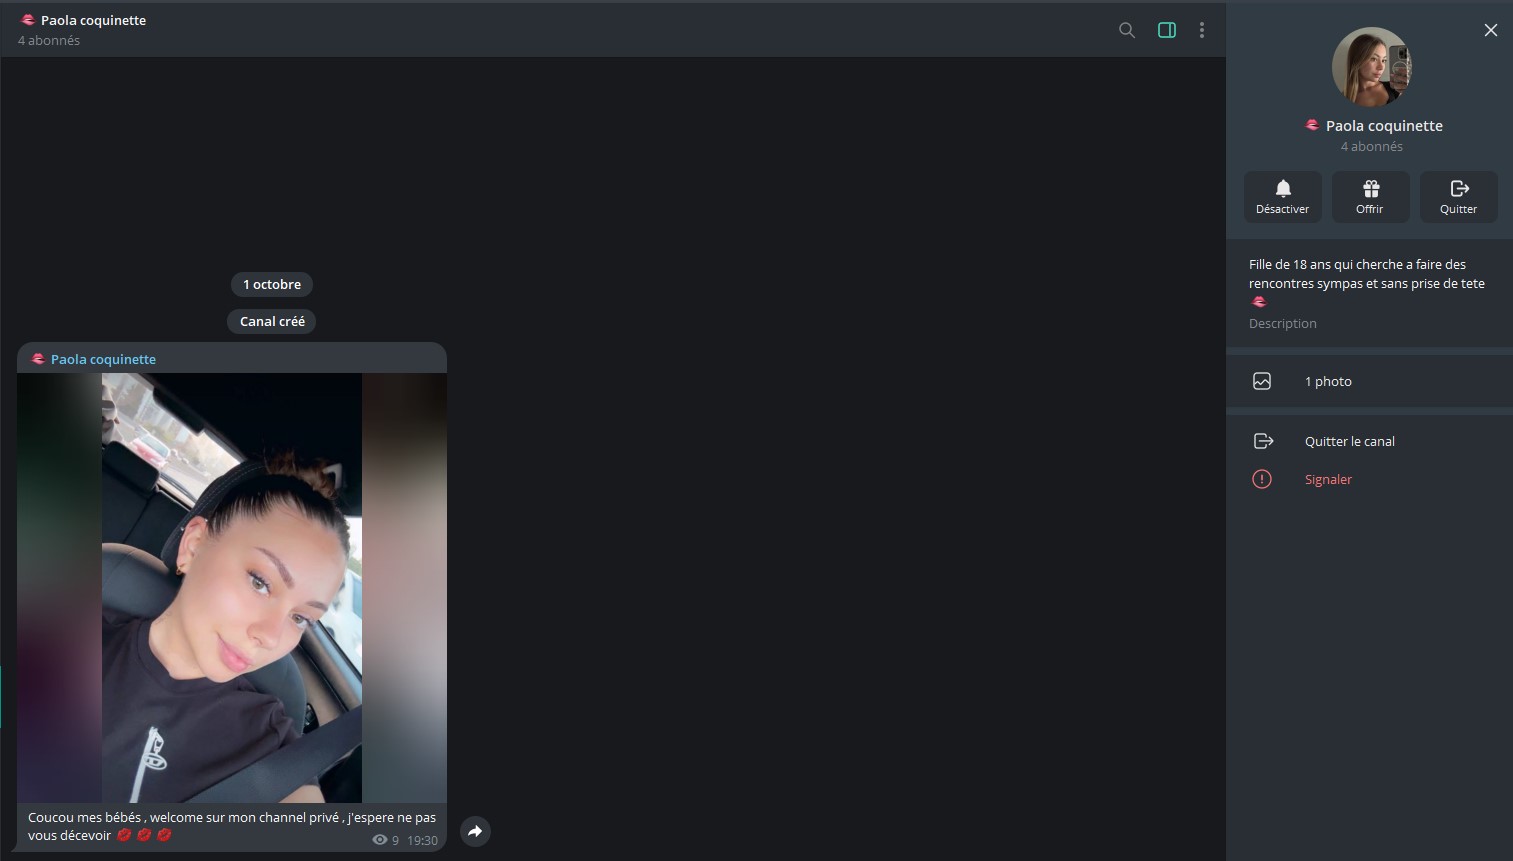The width and height of the screenshot is (1513, 861).
Task: Click the photo icon in the media row
Action: [x=1262, y=381]
